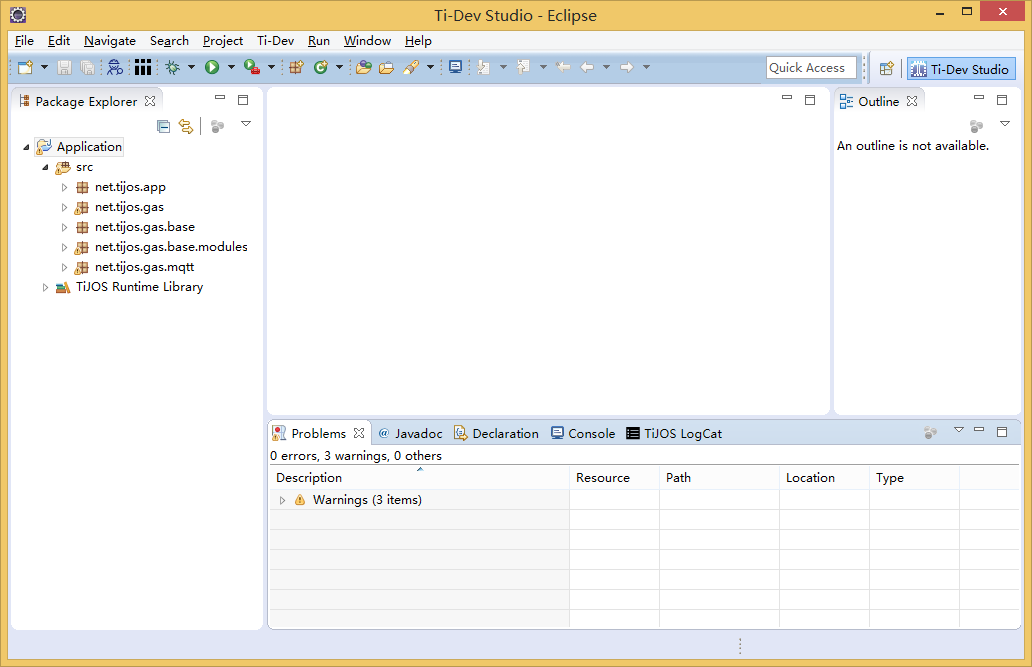The width and height of the screenshot is (1032, 667).
Task: Close the Package Explorer tab
Action: click(x=150, y=101)
